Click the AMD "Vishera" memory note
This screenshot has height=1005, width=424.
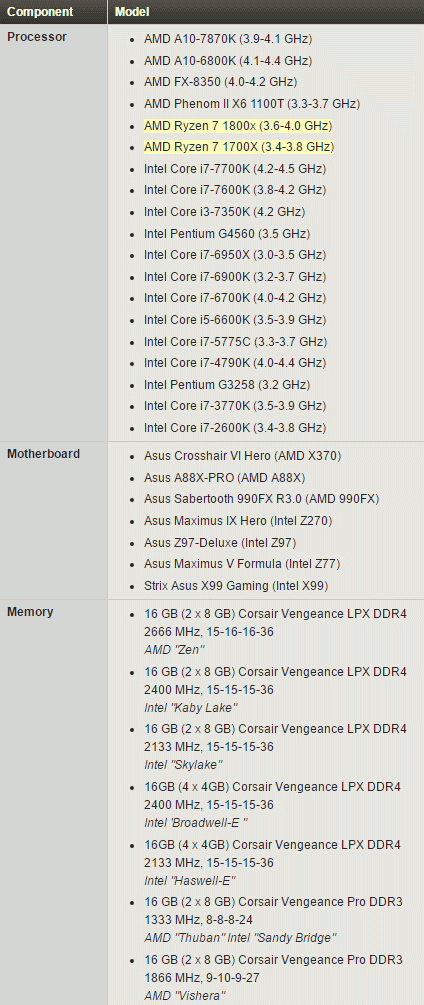[x=184, y=994]
